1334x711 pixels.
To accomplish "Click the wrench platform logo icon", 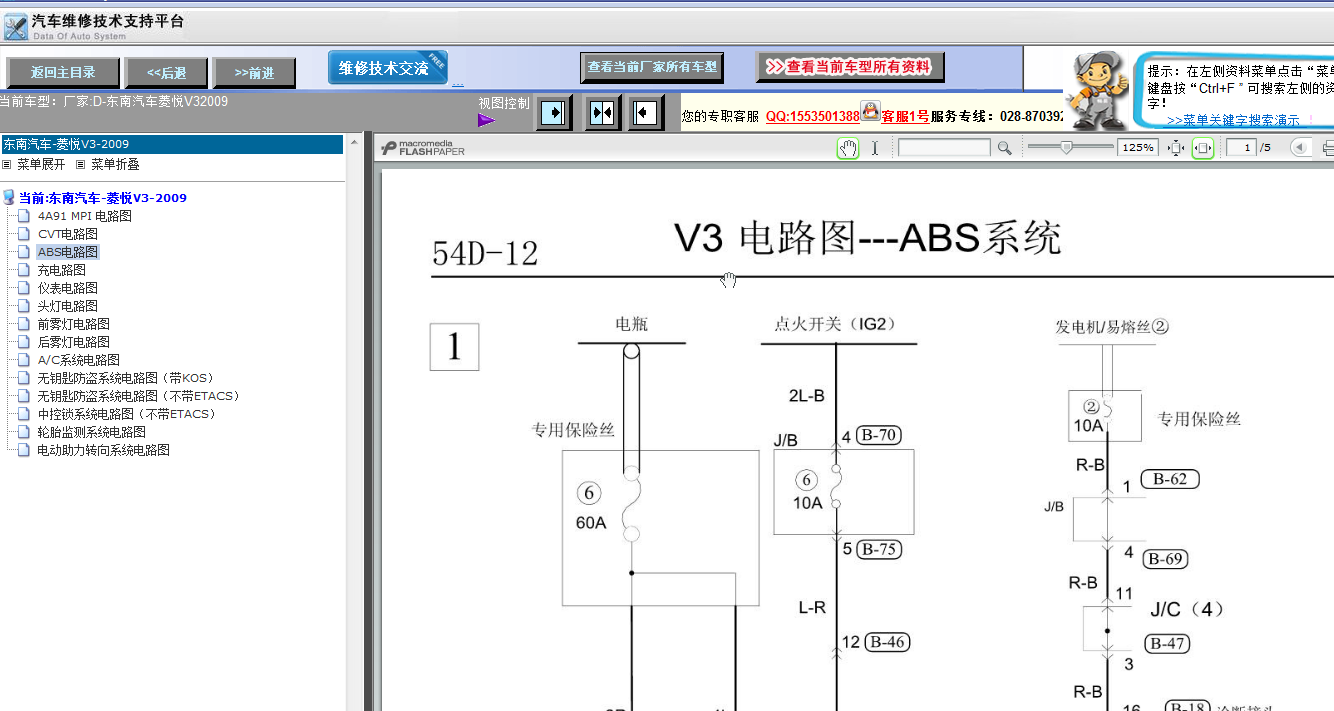I will click(15, 27).
